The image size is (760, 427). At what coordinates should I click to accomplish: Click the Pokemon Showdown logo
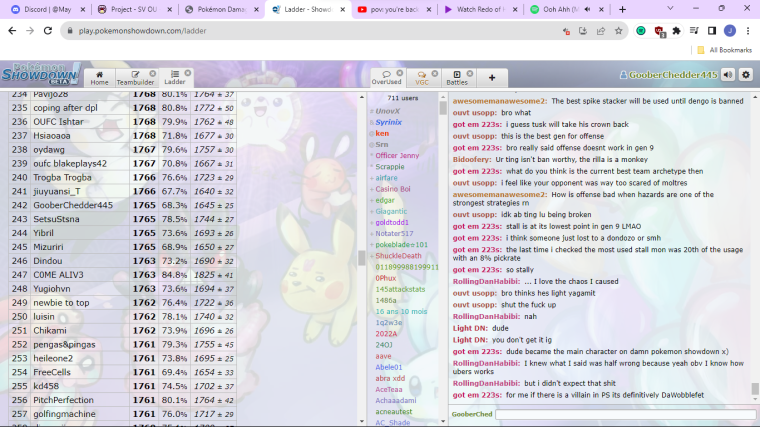40,74
